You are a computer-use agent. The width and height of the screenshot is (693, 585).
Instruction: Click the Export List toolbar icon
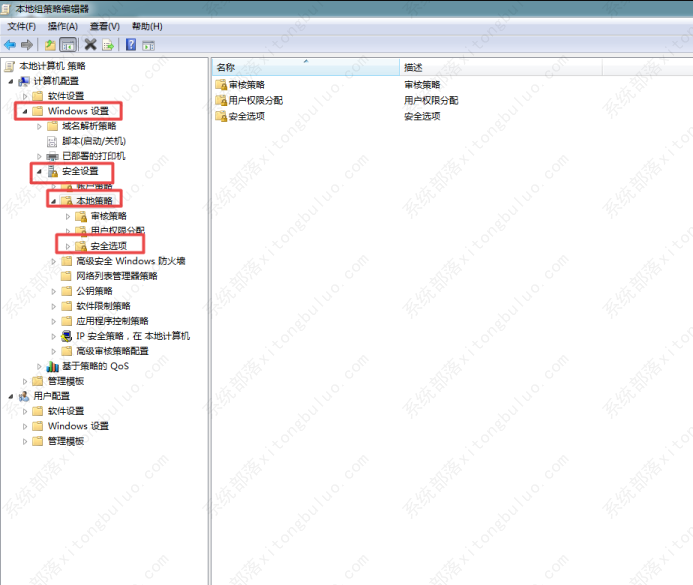click(x=107, y=45)
